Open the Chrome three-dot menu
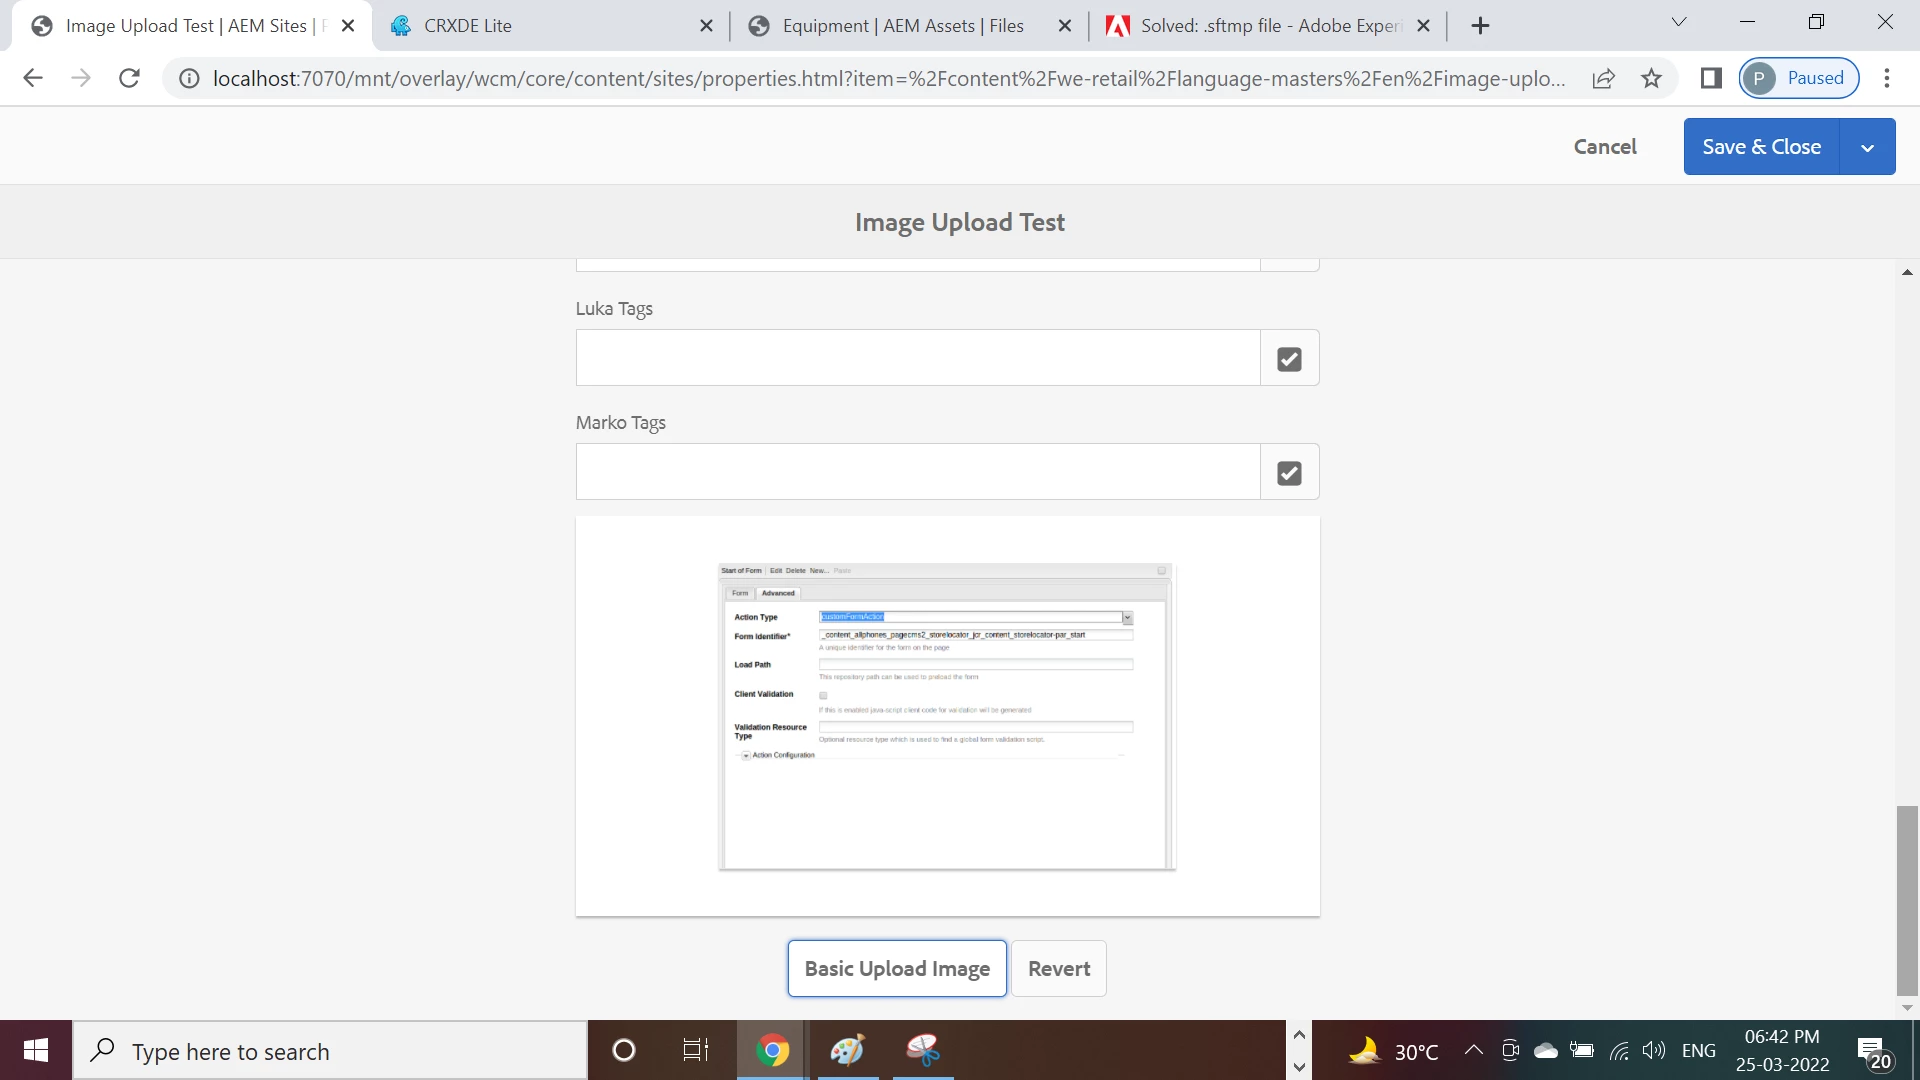Screen dimensions: 1920x1080 tap(1887, 78)
